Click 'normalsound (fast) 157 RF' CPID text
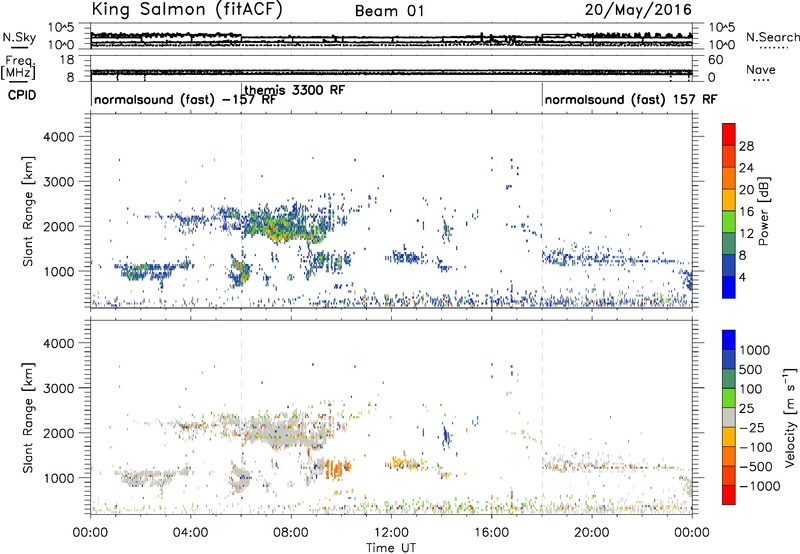Viewport: 800px width, 554px height. [631, 99]
